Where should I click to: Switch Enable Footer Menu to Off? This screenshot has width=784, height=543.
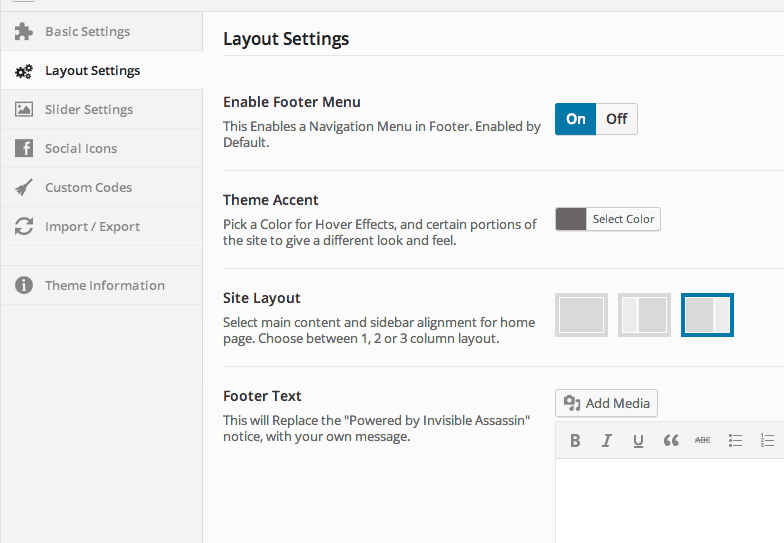pos(616,119)
